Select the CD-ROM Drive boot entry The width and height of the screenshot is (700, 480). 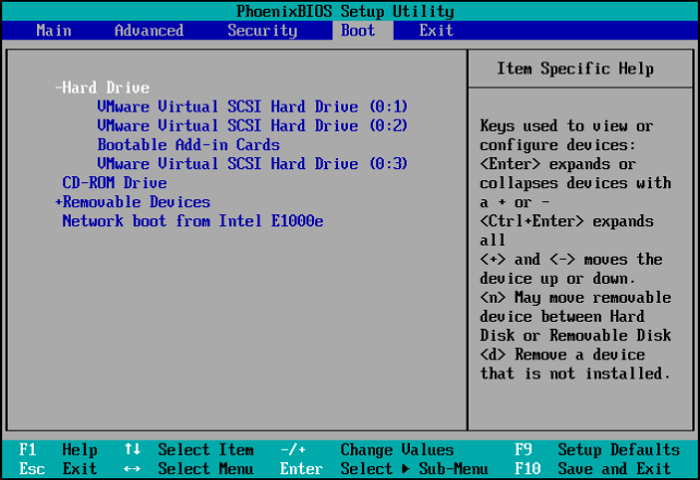coord(114,183)
